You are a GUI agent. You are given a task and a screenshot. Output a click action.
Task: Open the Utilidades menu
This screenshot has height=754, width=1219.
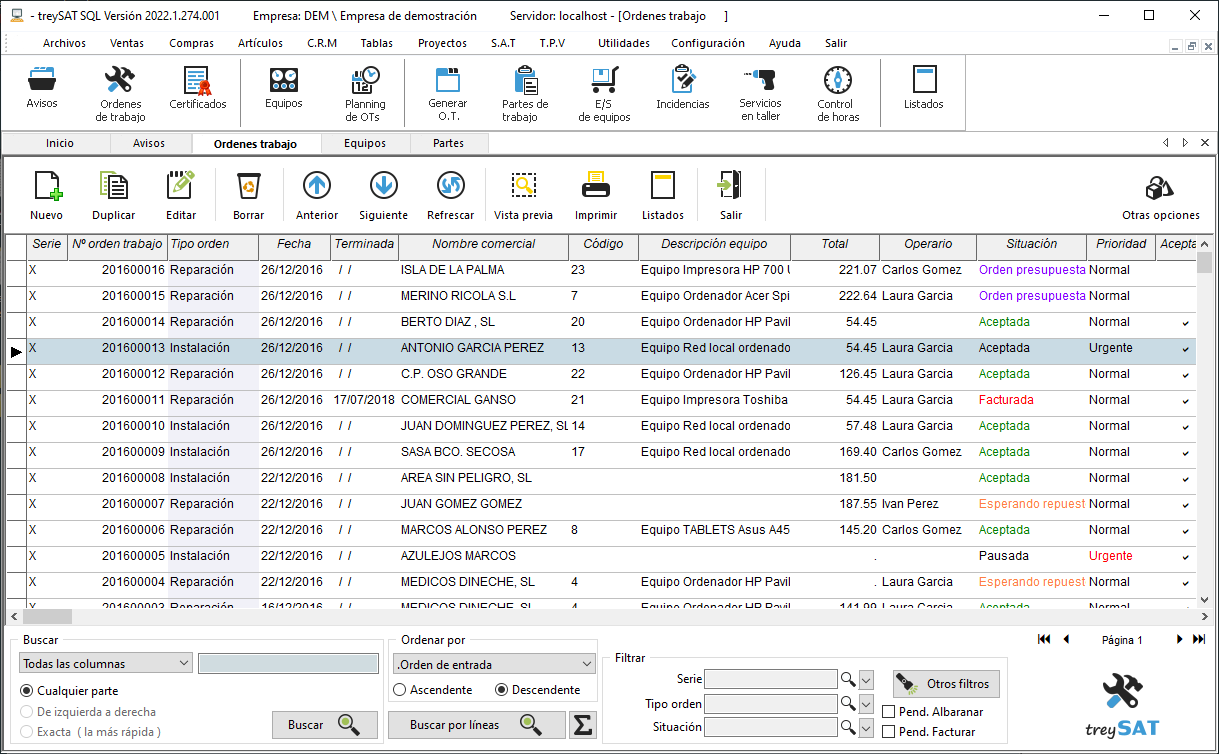click(624, 43)
